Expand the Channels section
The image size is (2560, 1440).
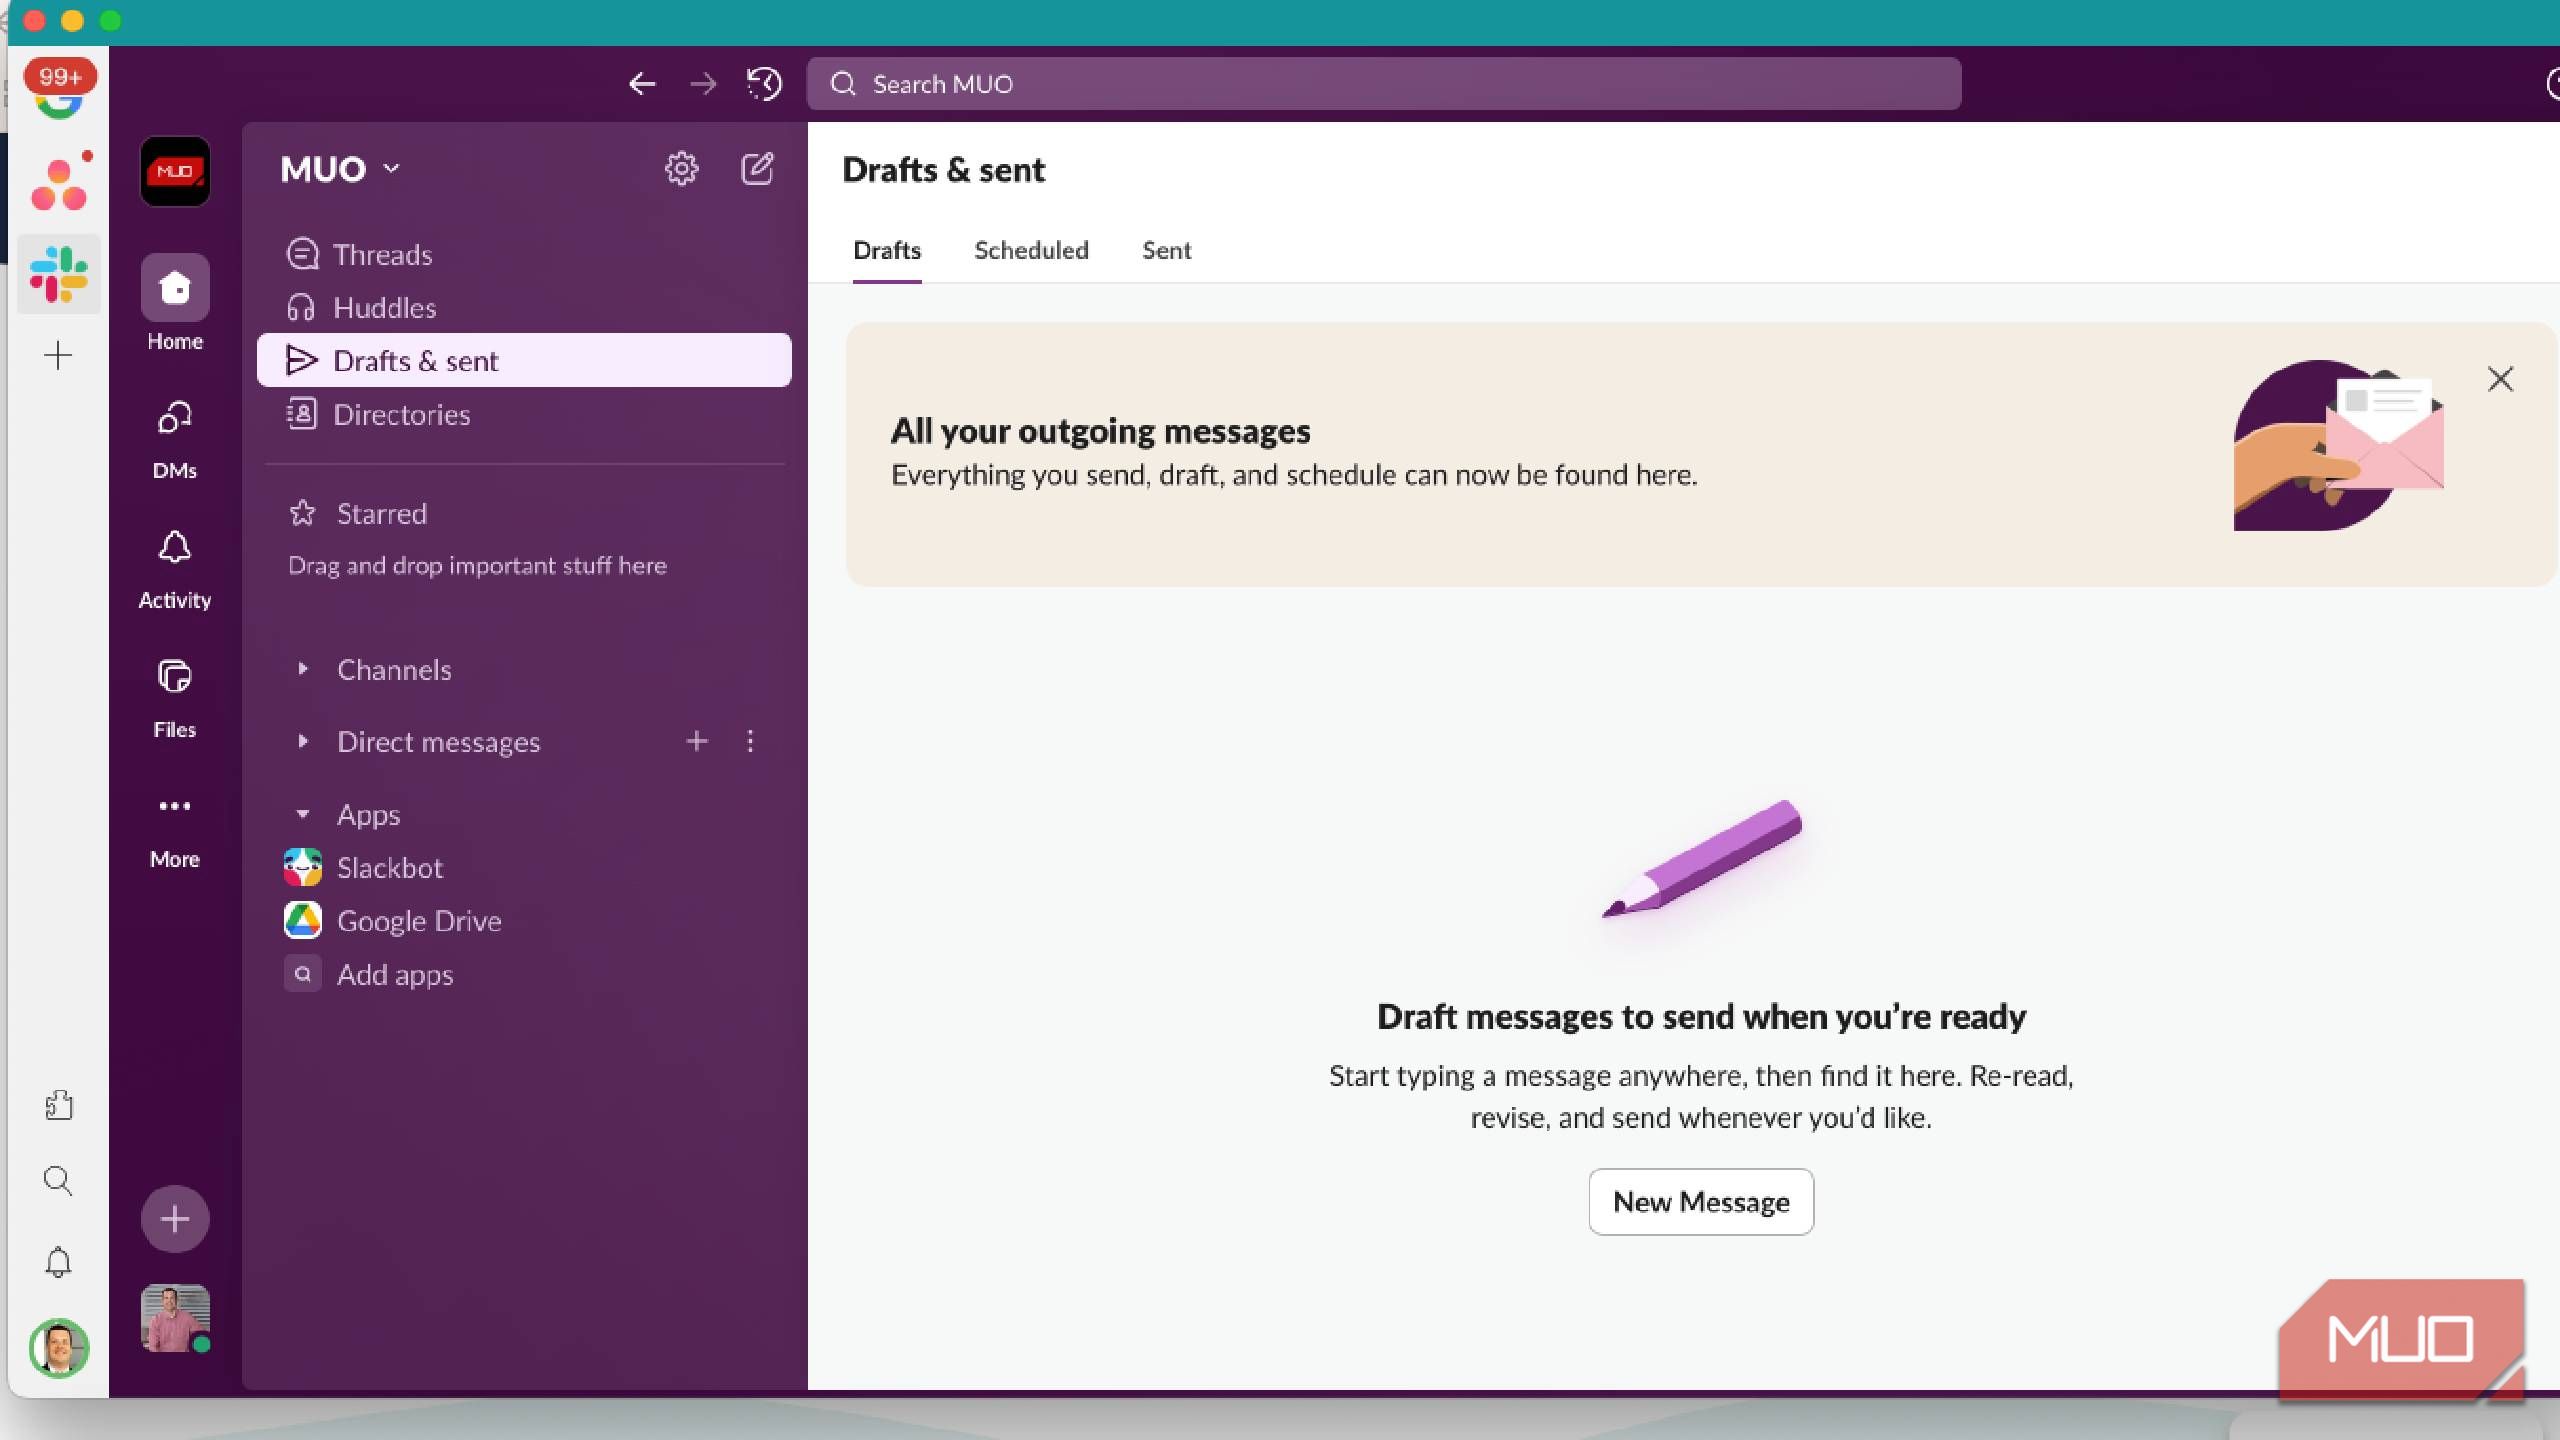(303, 669)
